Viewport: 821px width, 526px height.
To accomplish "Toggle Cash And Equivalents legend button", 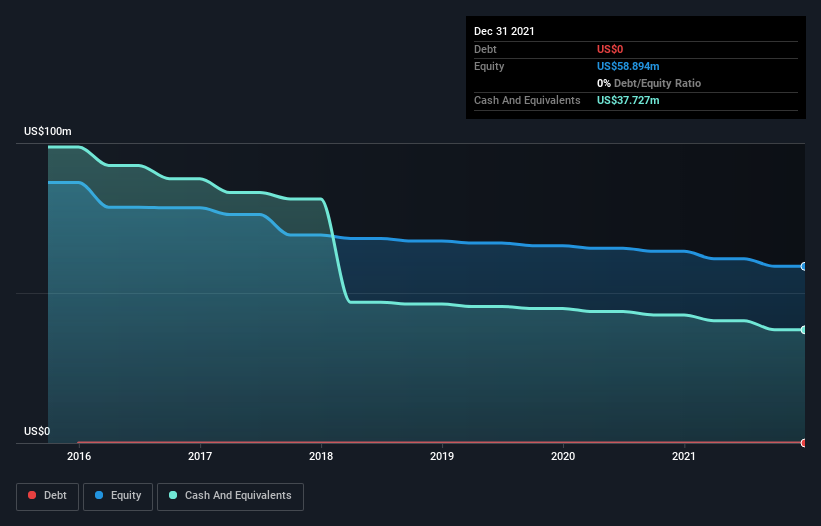I will [230, 496].
